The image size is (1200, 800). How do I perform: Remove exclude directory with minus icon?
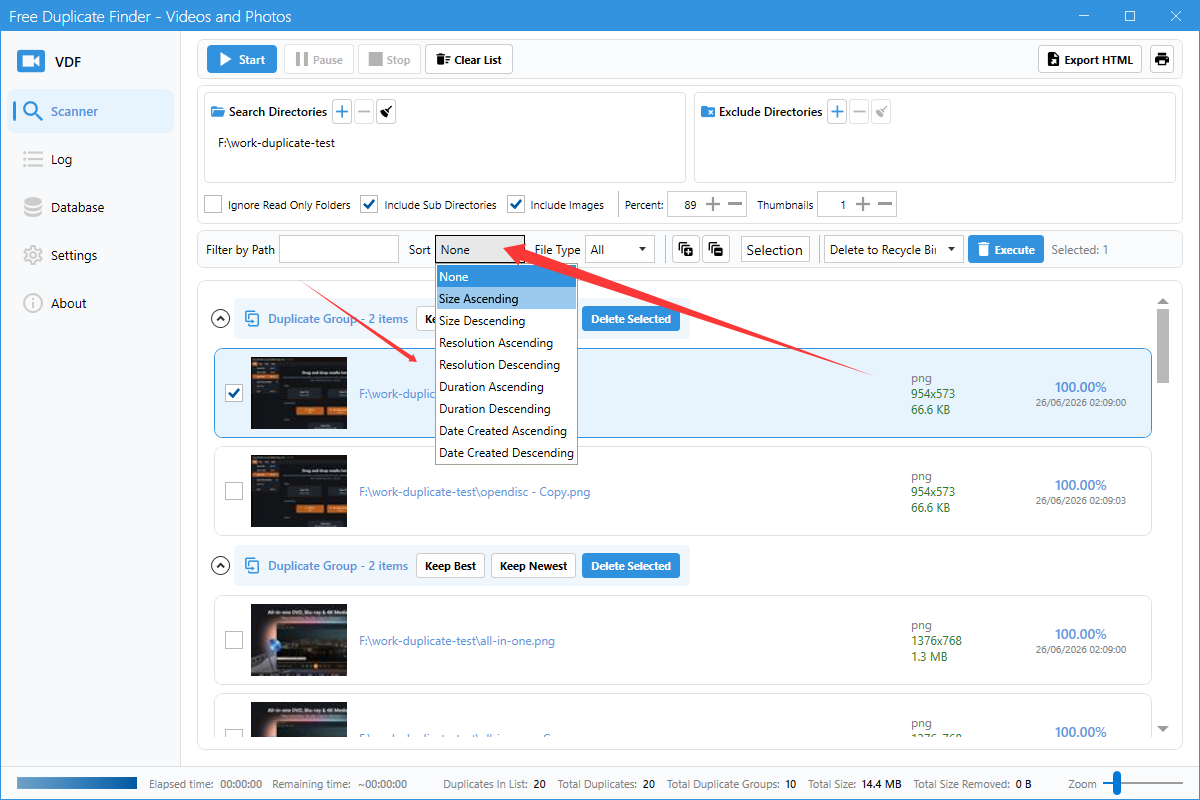tap(859, 112)
